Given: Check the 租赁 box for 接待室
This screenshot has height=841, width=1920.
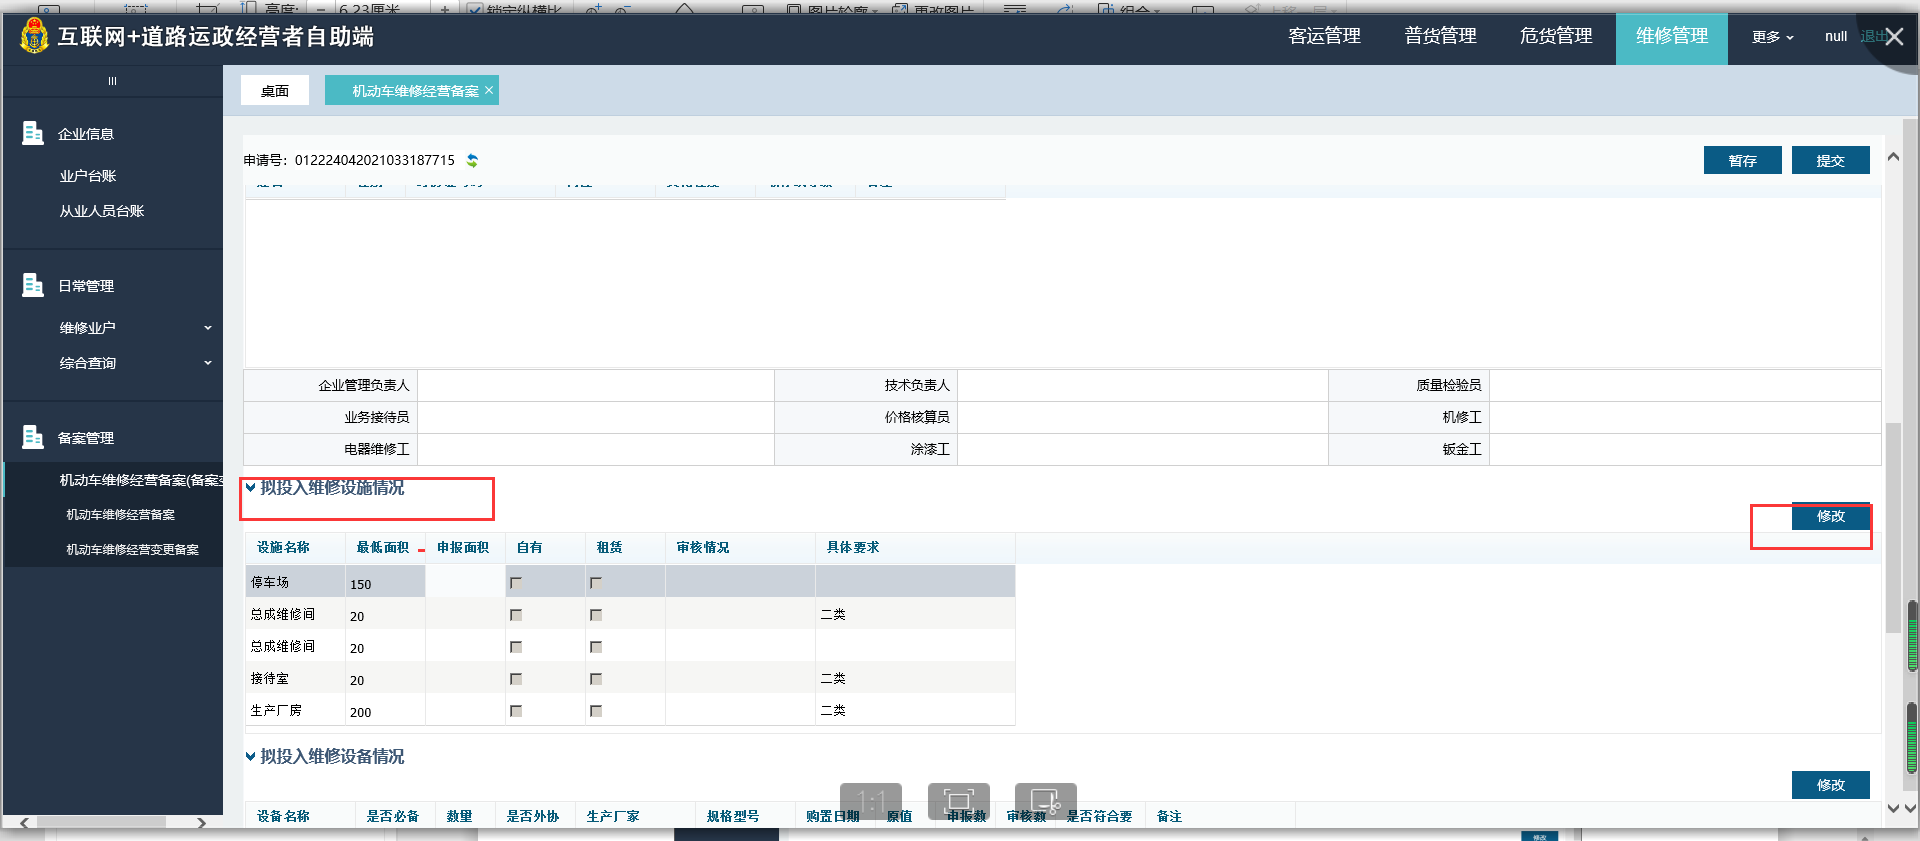Looking at the screenshot, I should tap(596, 679).
